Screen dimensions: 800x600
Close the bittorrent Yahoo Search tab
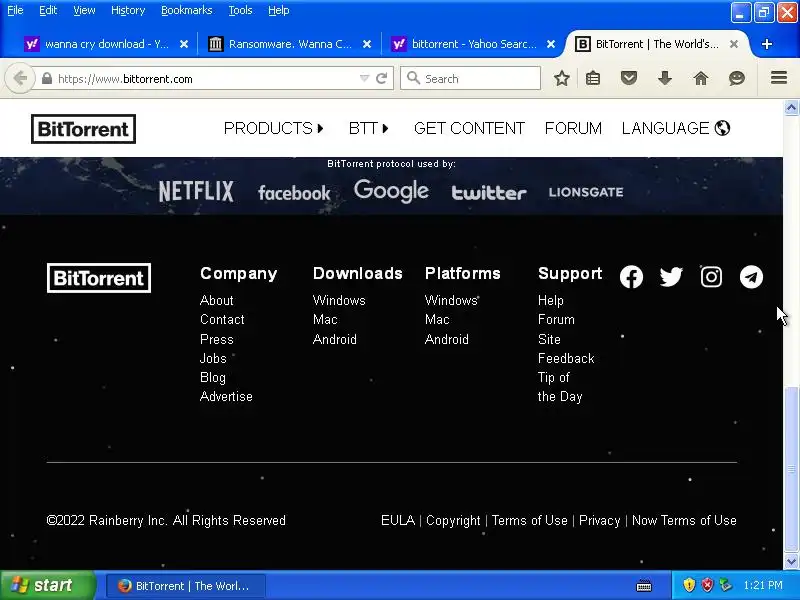pyautogui.click(x=551, y=44)
